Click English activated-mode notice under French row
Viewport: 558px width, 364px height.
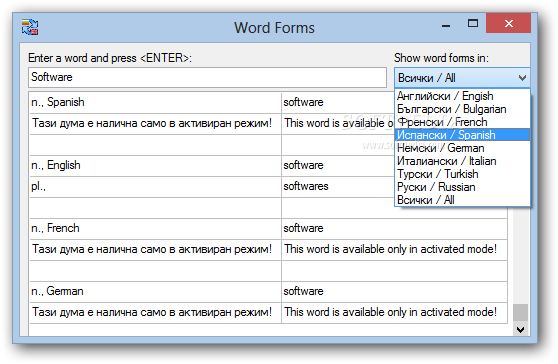(395, 249)
